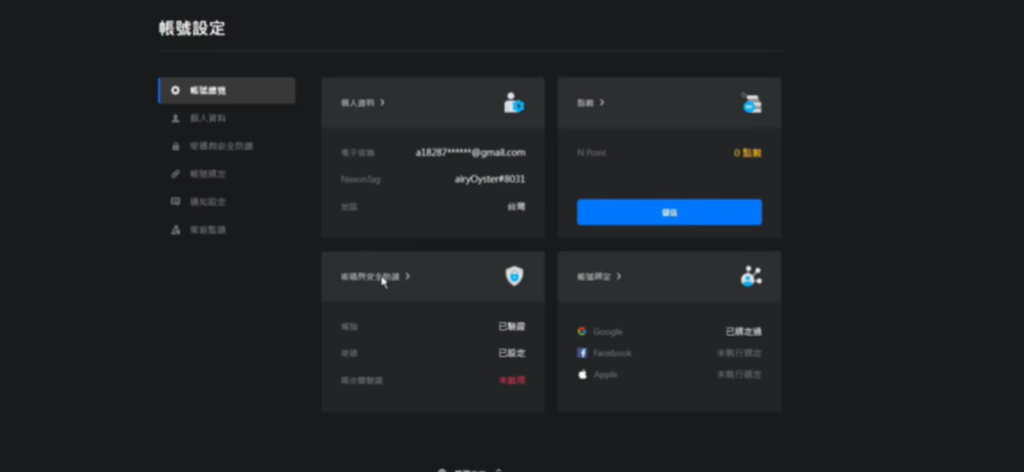Click 未執行綁定 next to Apple
1024x472 pixels.
click(x=738, y=374)
